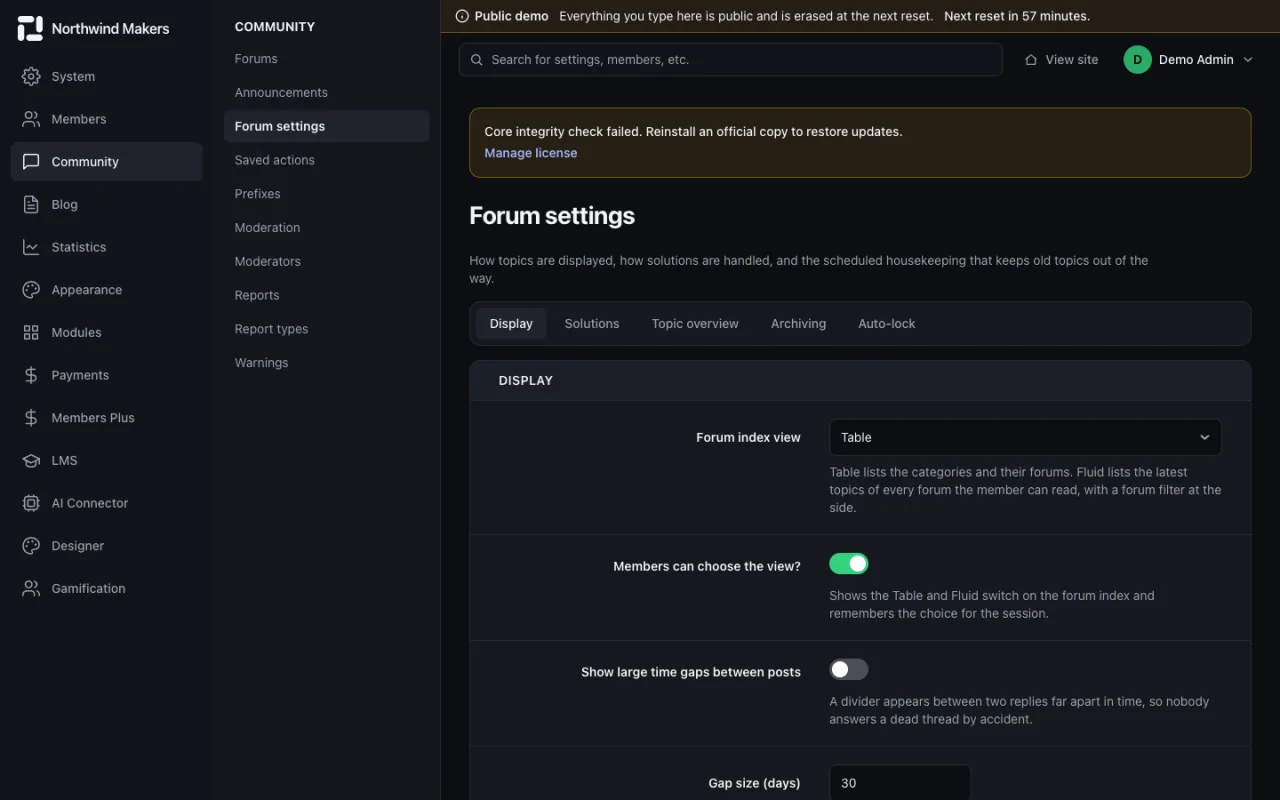The height and width of the screenshot is (800, 1280).
Task: Click the Modules grid icon
Action: point(31,332)
